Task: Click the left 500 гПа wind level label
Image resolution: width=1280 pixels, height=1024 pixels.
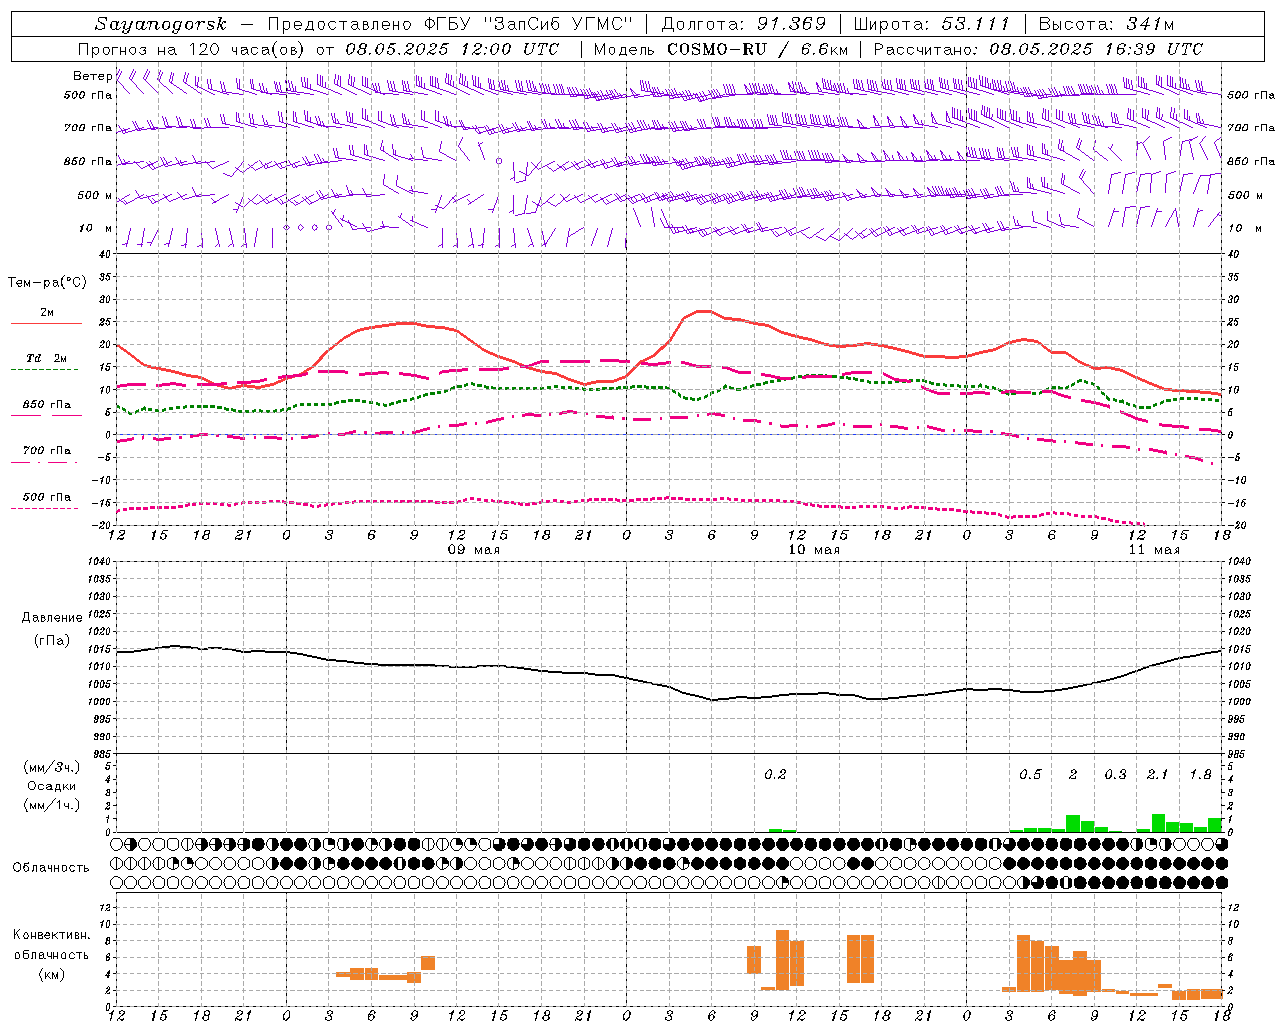Action: tap(88, 96)
